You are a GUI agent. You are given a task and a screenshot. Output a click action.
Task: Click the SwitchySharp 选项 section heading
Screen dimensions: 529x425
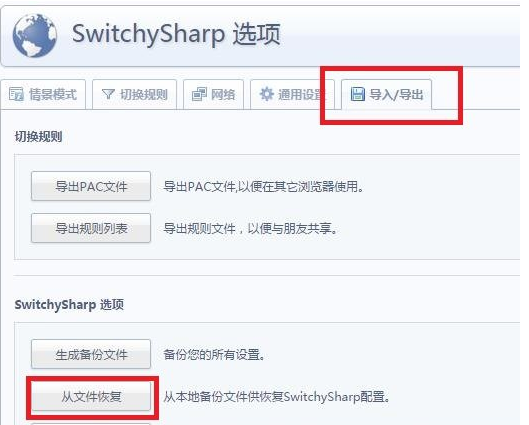pos(69,305)
